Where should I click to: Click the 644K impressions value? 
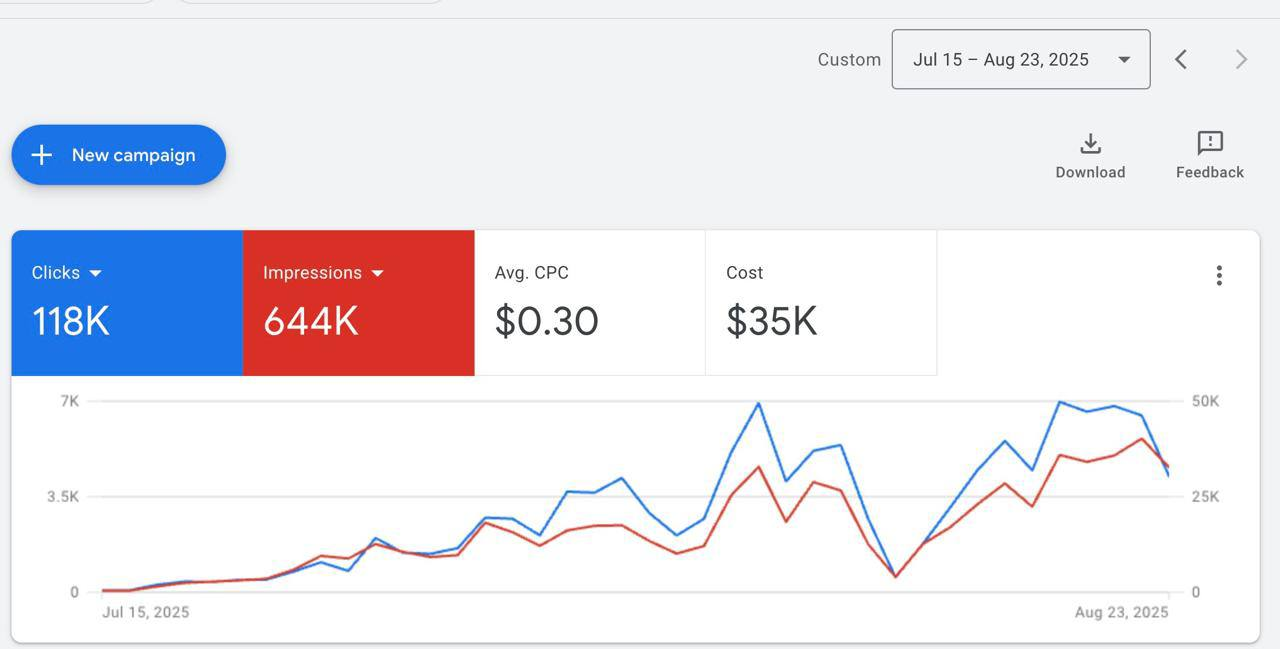point(311,321)
